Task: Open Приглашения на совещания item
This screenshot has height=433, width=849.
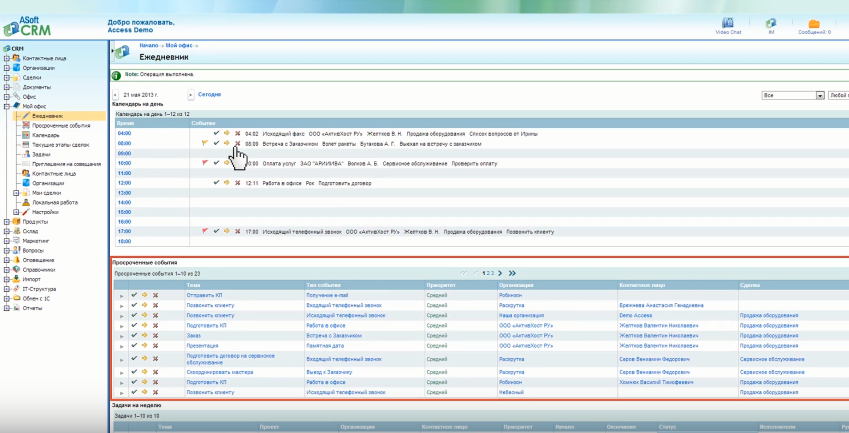Action: coord(67,164)
